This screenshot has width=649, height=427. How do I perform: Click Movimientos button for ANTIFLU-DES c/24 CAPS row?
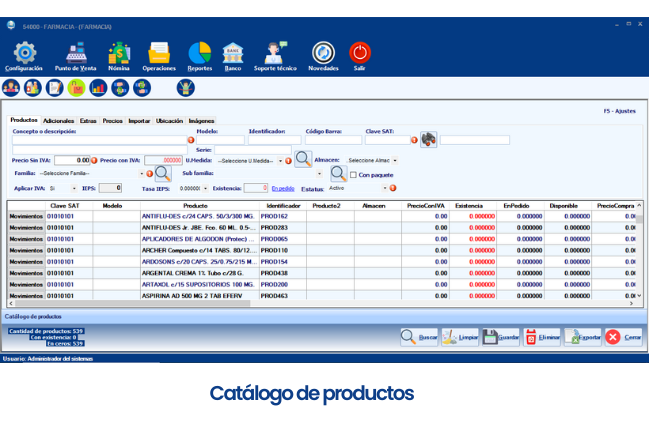(x=26, y=216)
